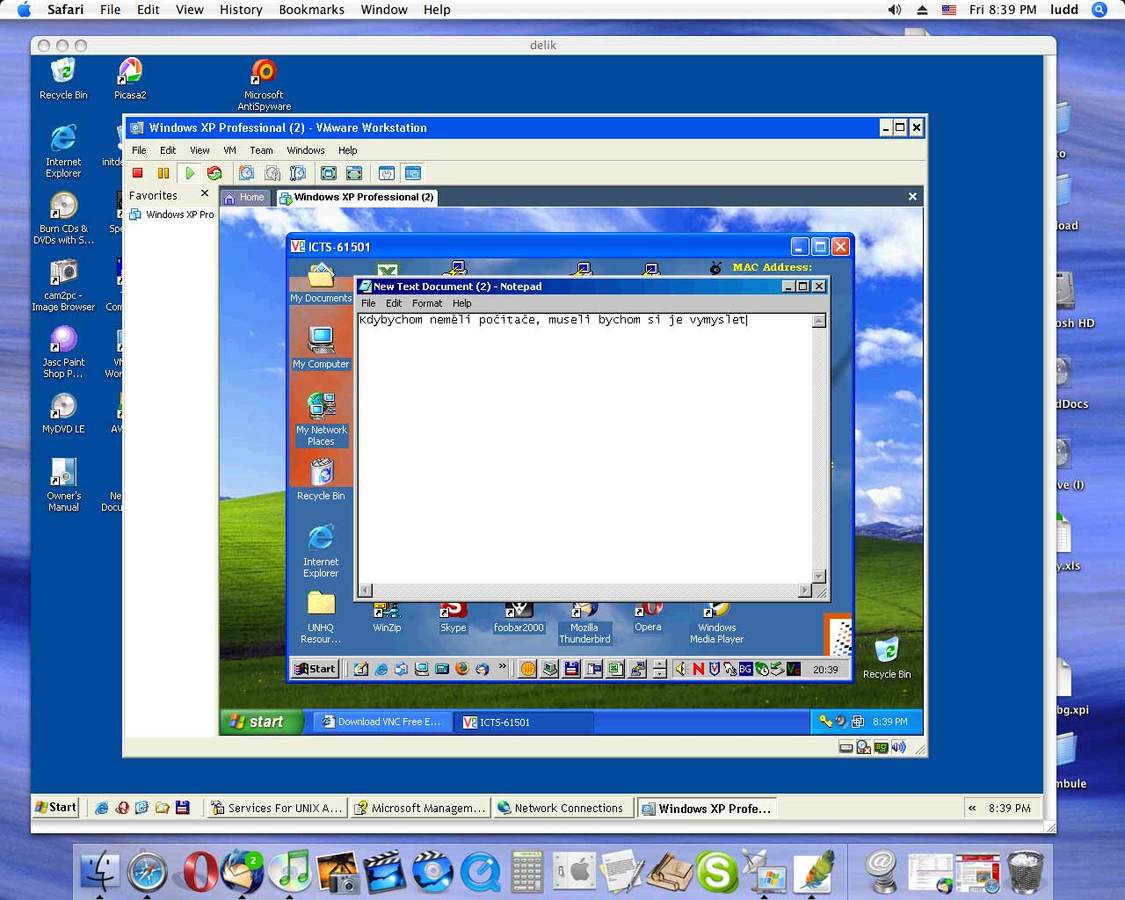Click the Summary view icon in VMware toolbar
This screenshot has height=900, width=1125.
(387, 173)
